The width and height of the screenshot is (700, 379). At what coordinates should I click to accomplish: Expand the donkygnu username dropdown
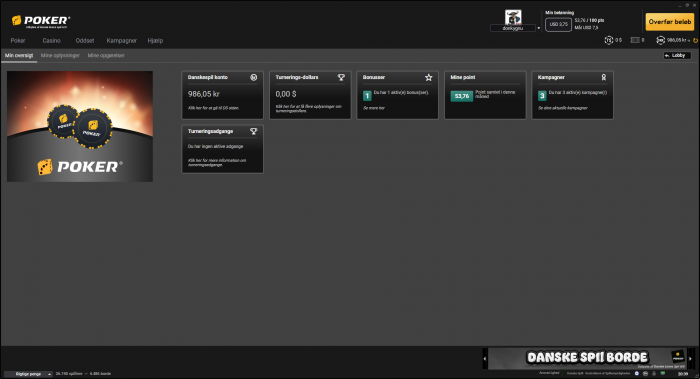(x=538, y=28)
